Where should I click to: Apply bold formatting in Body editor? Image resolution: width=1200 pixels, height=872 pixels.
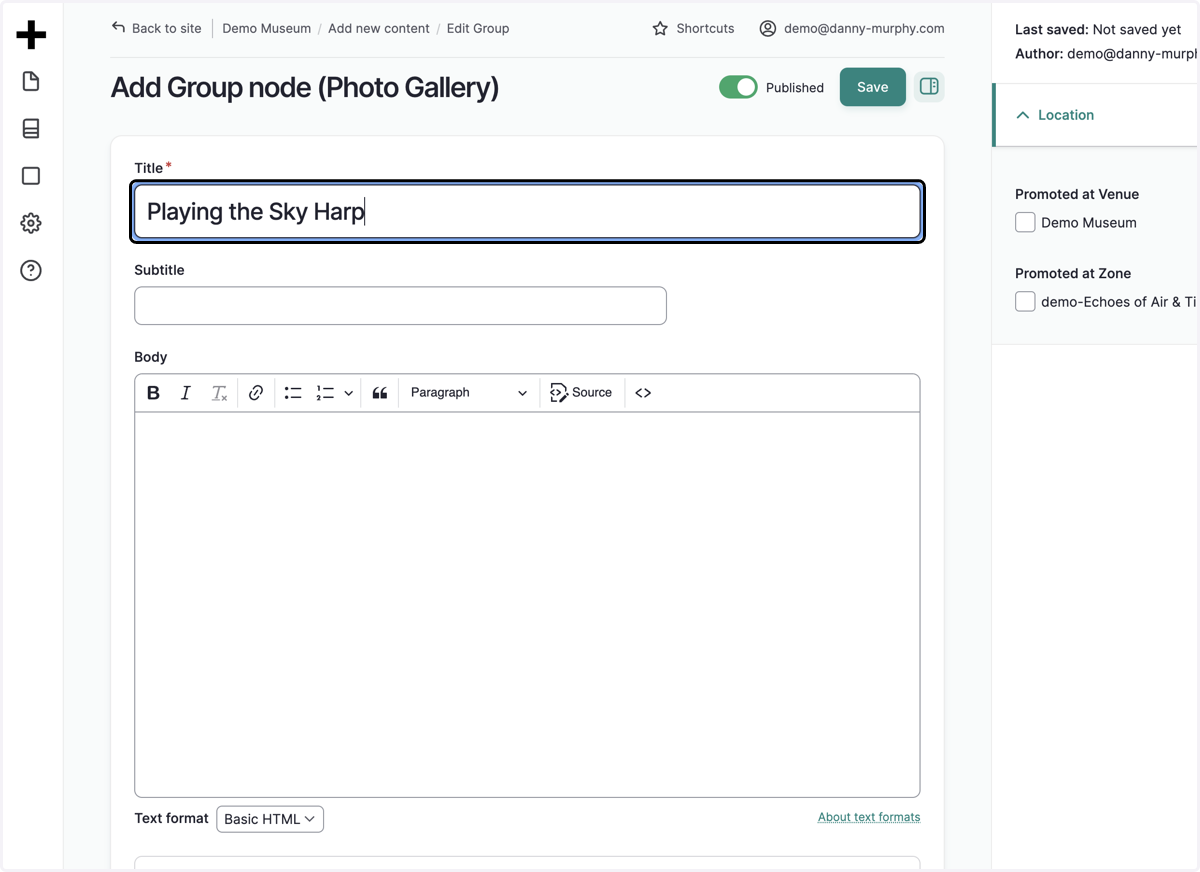point(153,393)
